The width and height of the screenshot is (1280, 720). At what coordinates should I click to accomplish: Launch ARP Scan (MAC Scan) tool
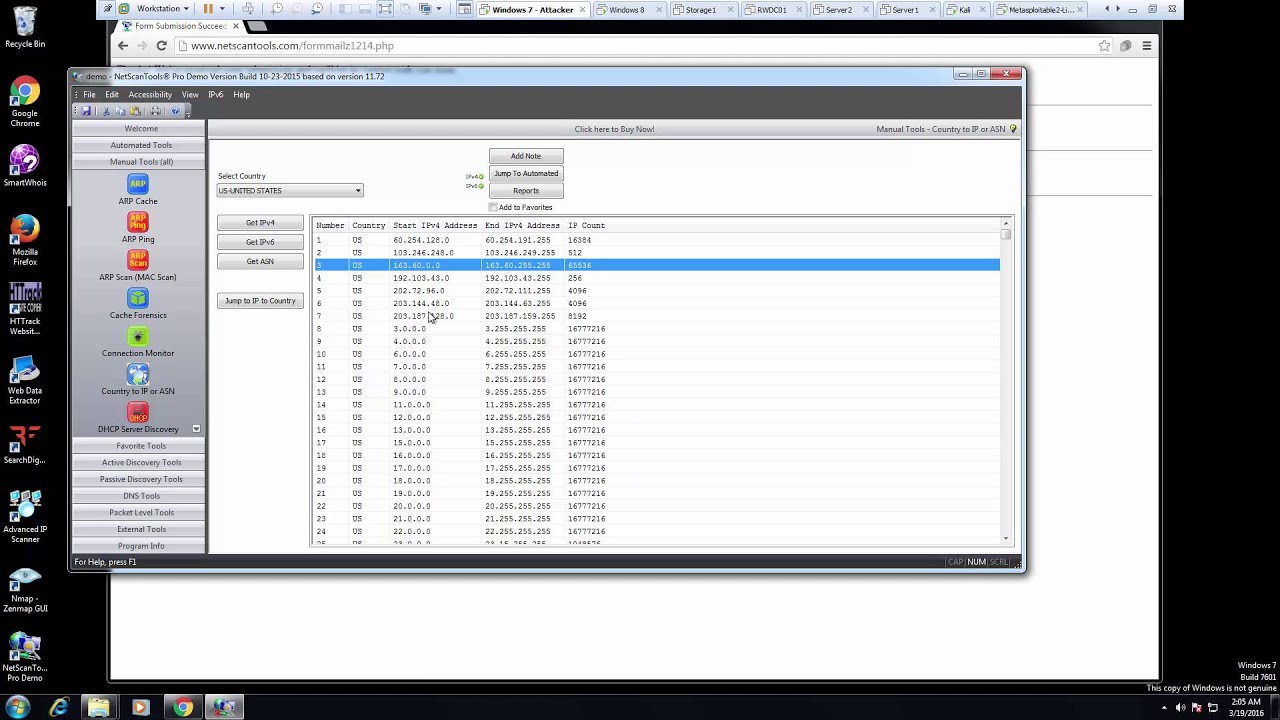pos(138,260)
